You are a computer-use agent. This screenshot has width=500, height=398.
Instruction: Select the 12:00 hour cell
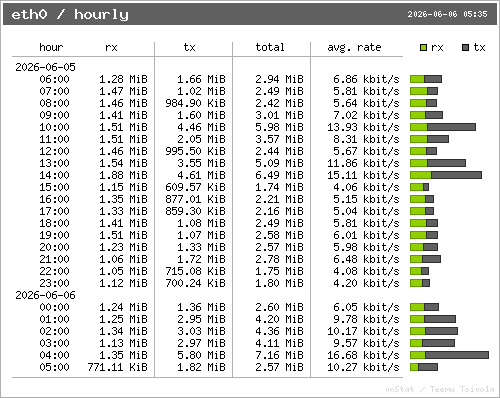54,151
